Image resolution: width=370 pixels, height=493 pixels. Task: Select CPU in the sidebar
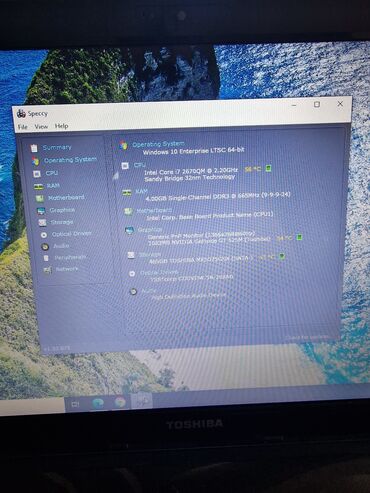tap(52, 173)
